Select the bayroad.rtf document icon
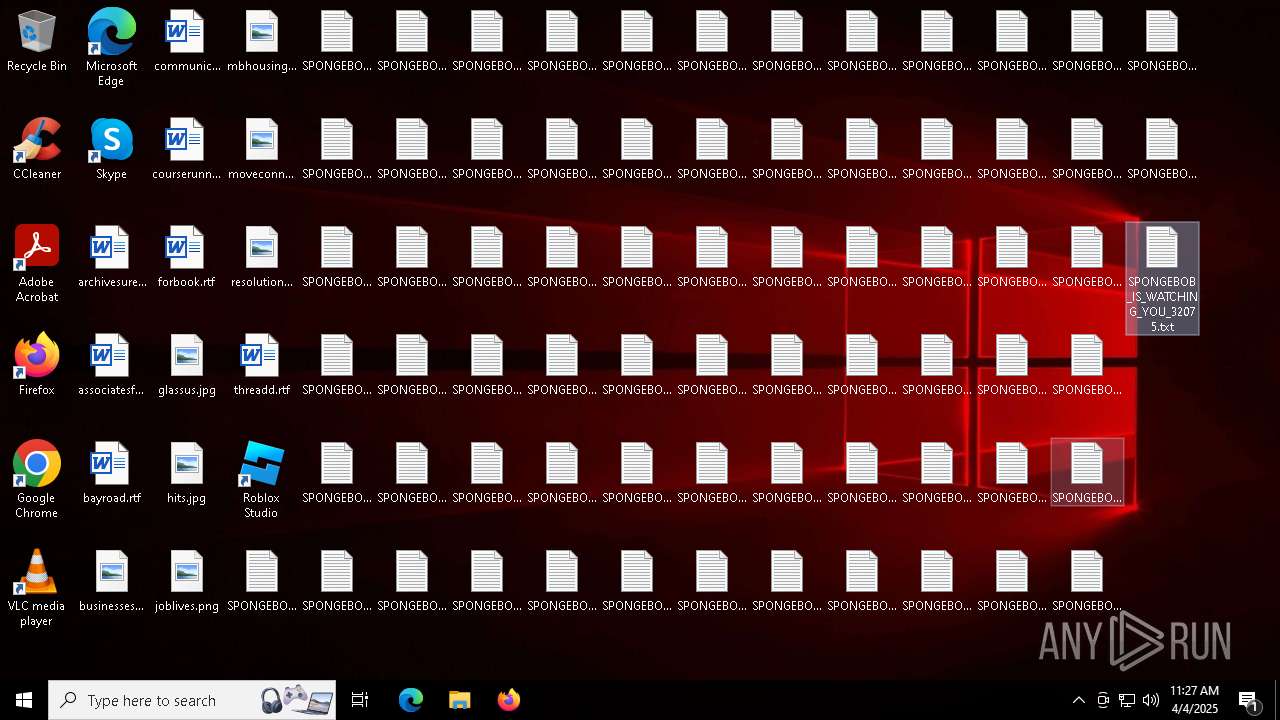 coord(111,473)
